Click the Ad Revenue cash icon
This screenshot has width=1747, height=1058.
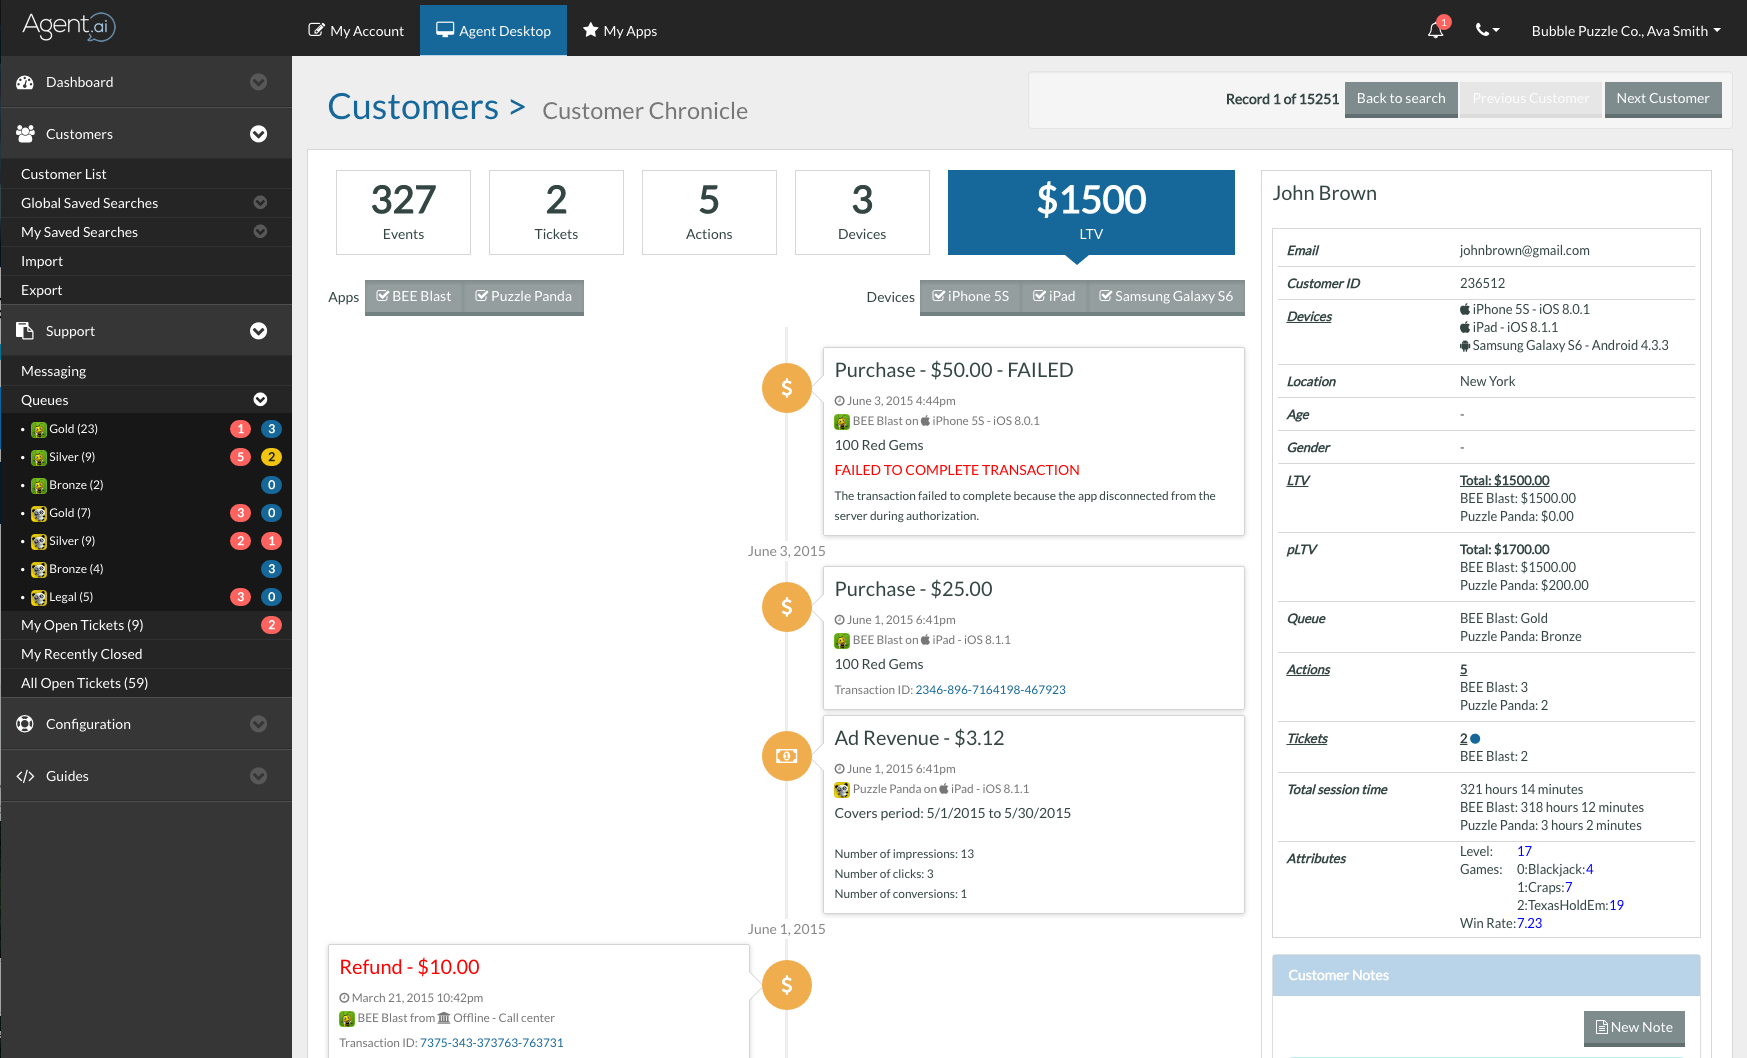tap(787, 756)
